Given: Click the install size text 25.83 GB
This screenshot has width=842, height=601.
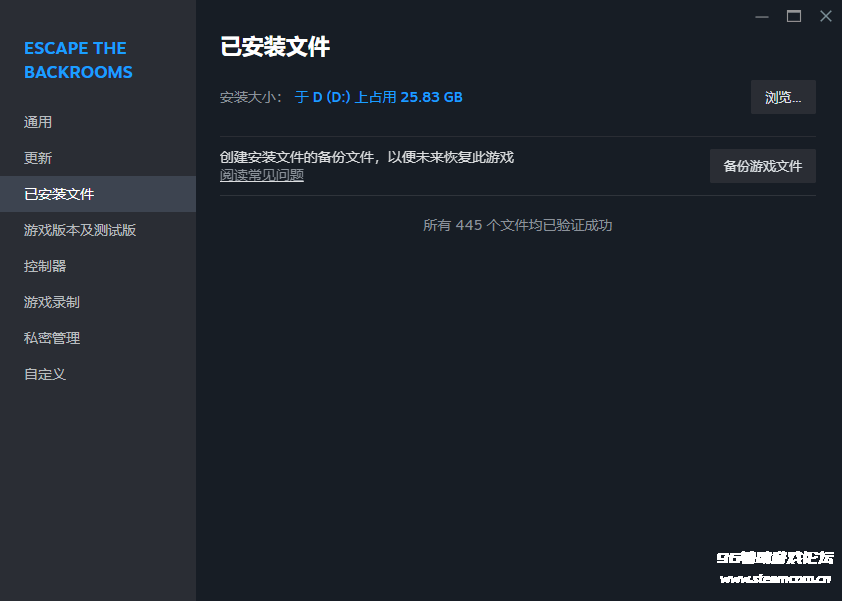Looking at the screenshot, I should 431,97.
